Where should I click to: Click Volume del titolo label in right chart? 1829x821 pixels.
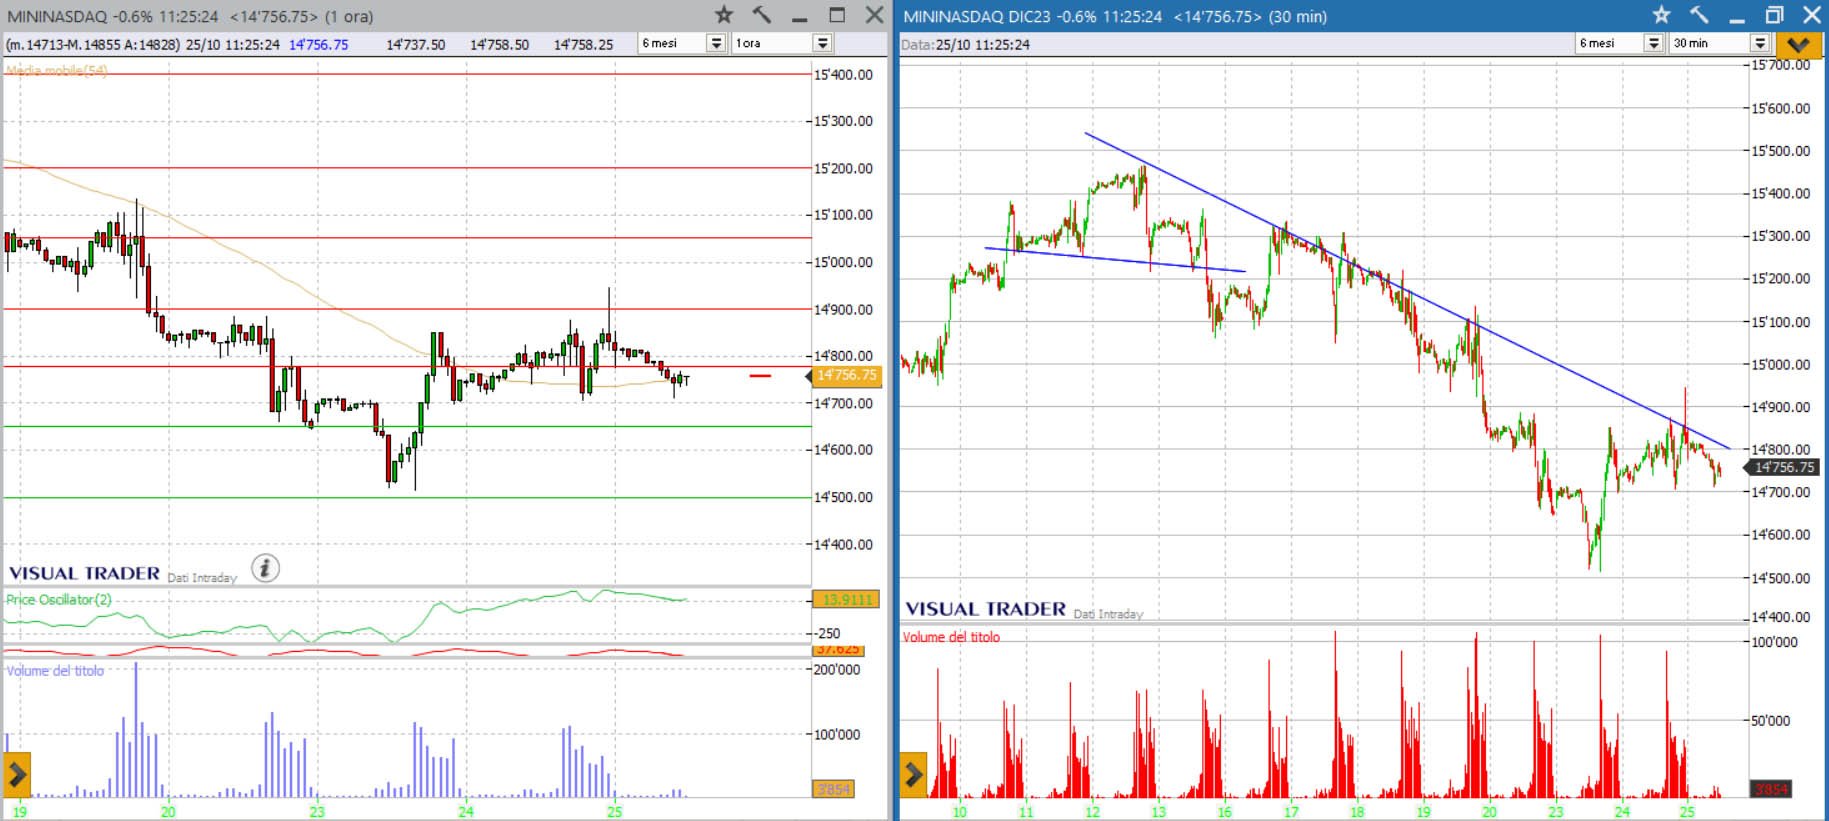[951, 637]
